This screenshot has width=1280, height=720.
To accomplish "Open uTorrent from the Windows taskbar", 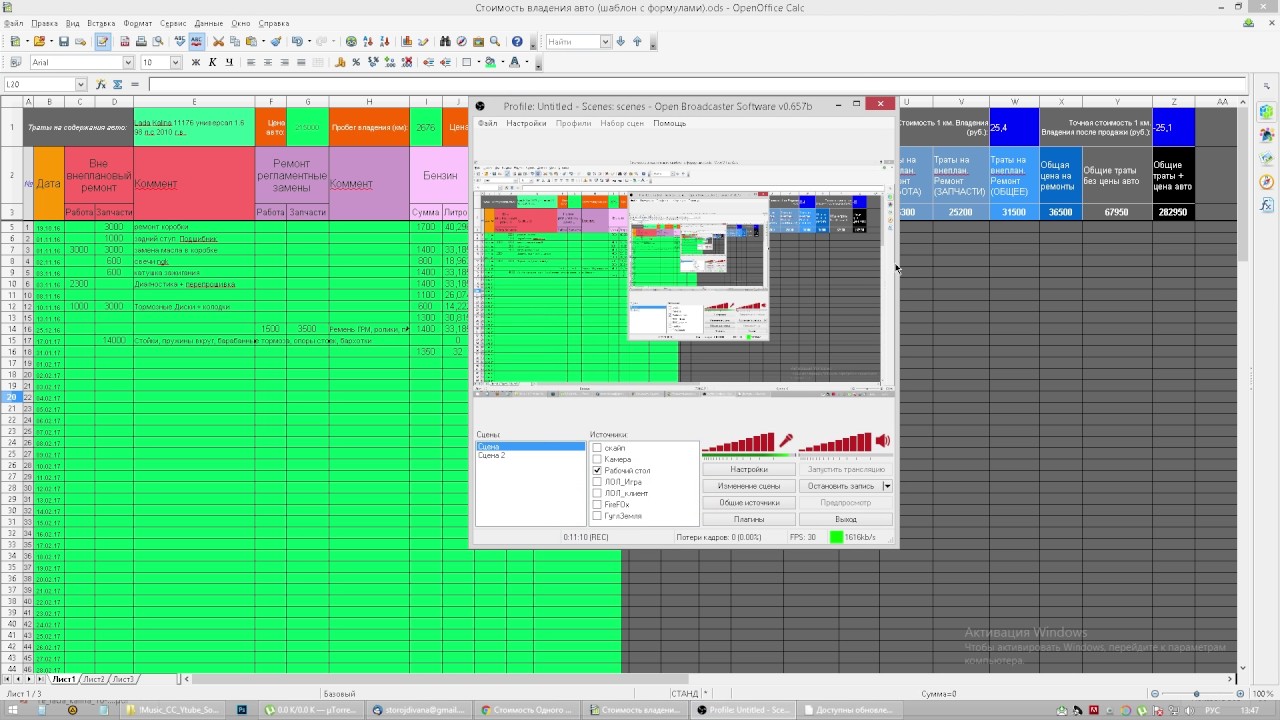I will (309, 710).
